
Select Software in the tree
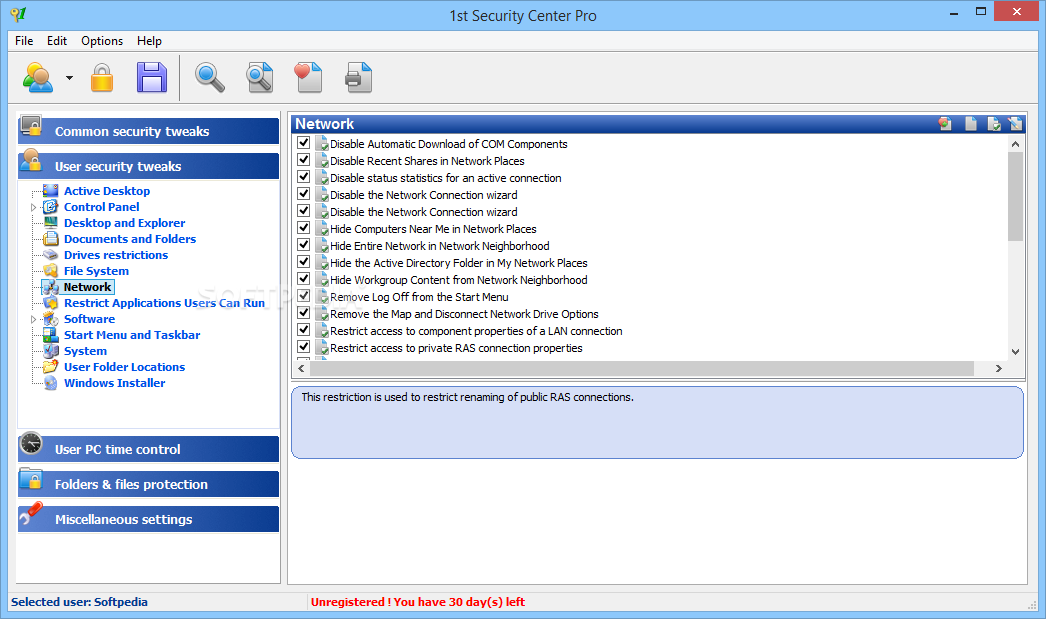[89, 319]
